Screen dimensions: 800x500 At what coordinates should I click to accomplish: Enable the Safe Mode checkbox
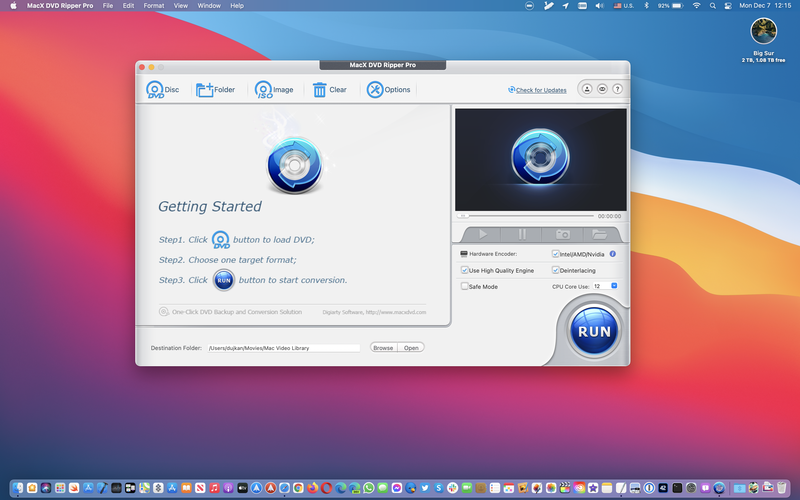pos(464,286)
